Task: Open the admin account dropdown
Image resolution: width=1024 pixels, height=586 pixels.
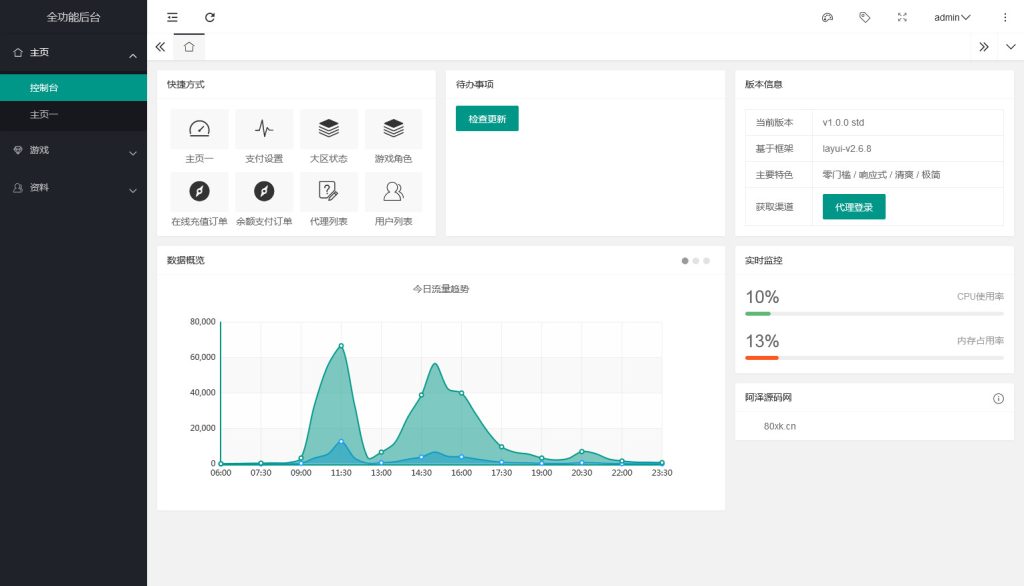Action: [x=950, y=16]
